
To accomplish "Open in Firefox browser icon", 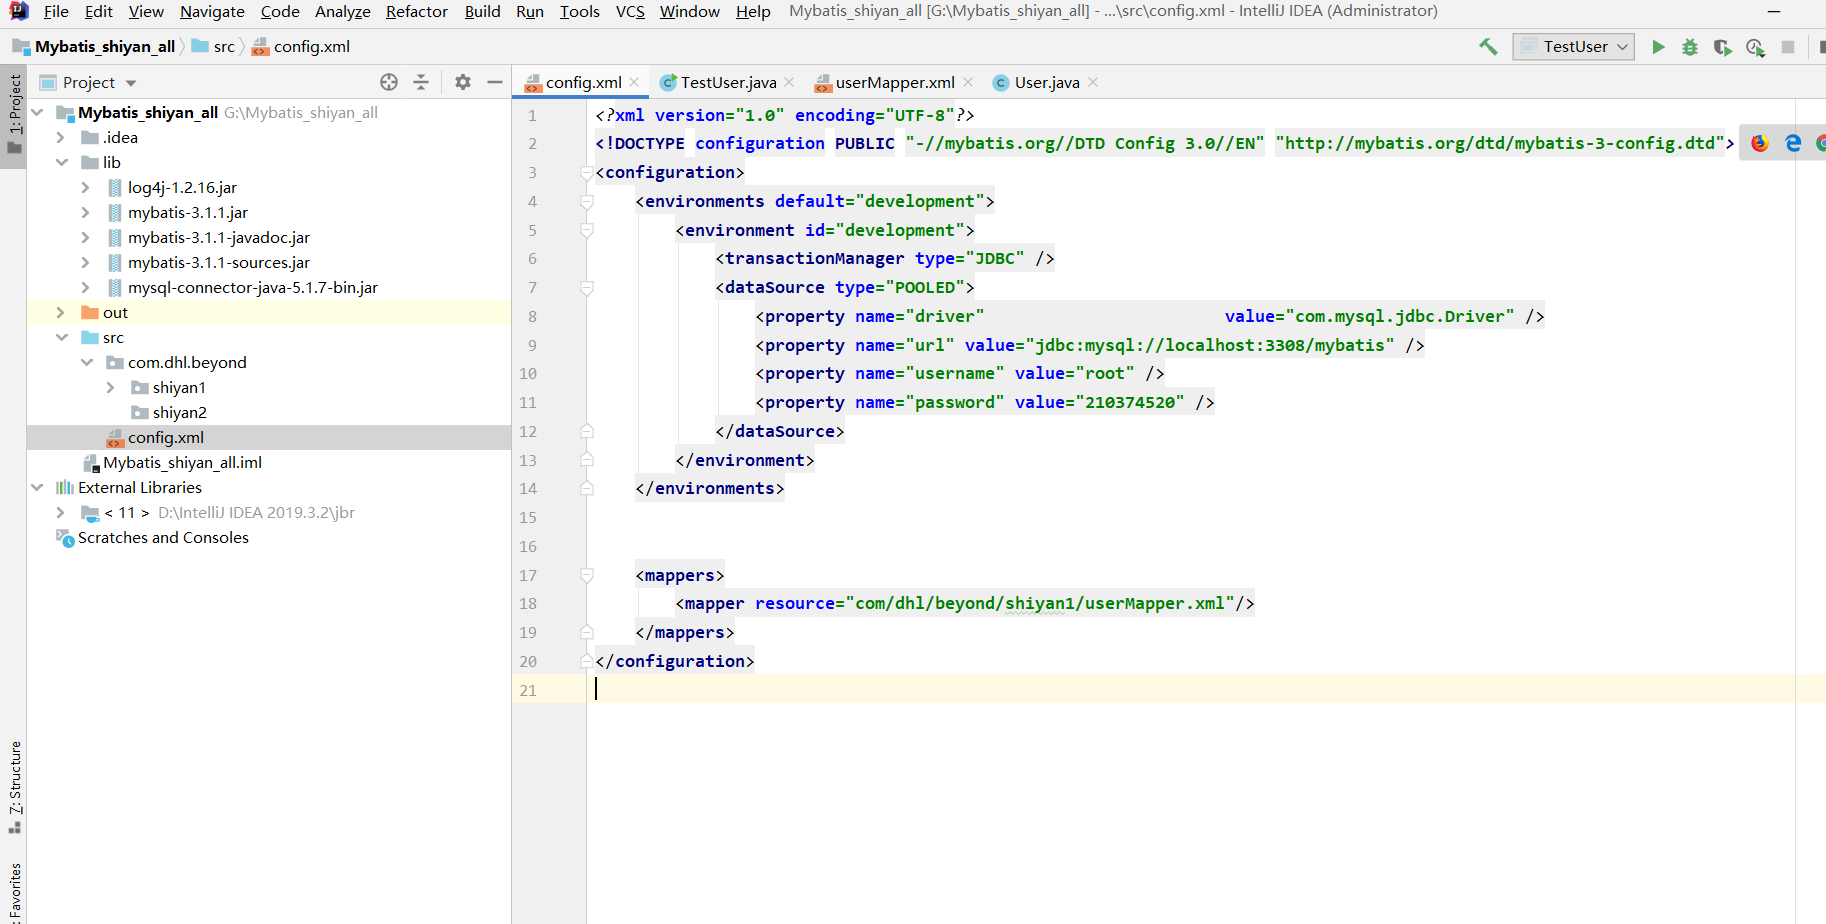I will [x=1760, y=143].
